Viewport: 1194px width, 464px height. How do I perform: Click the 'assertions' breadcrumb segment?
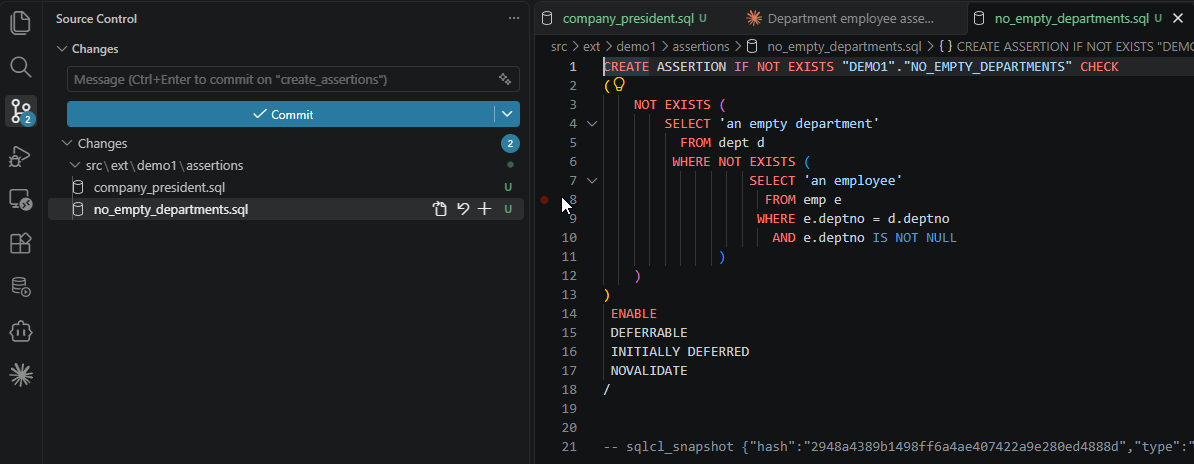coord(701,46)
